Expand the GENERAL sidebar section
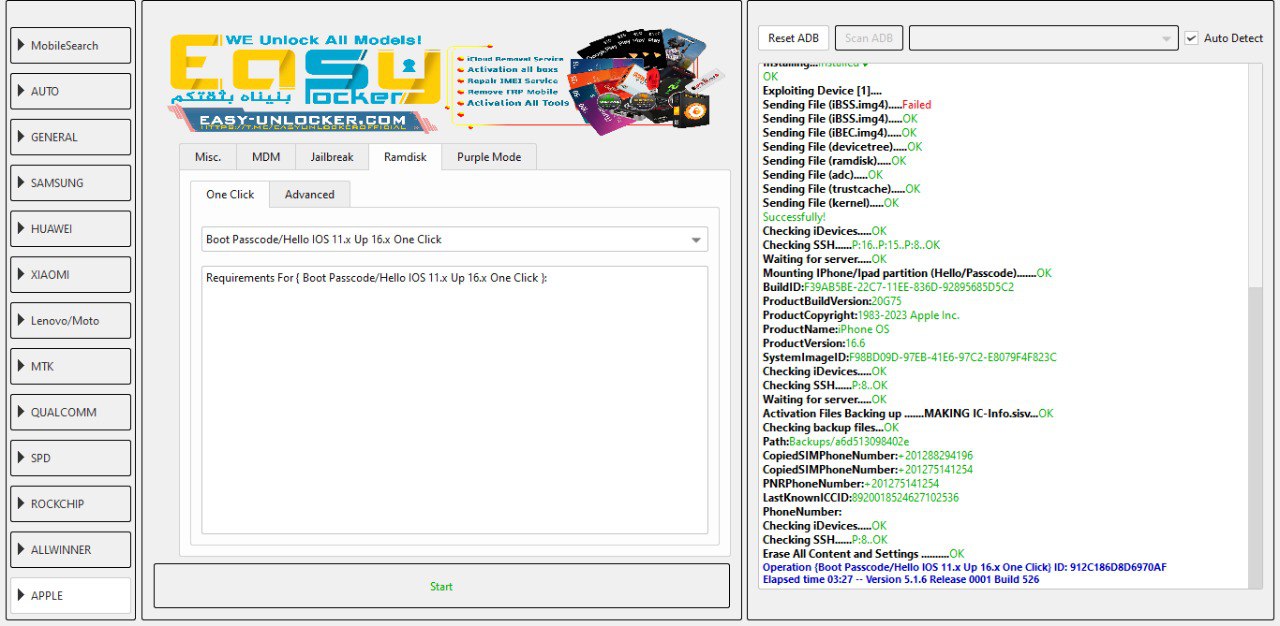Image resolution: width=1280 pixels, height=626 pixels. click(70, 137)
